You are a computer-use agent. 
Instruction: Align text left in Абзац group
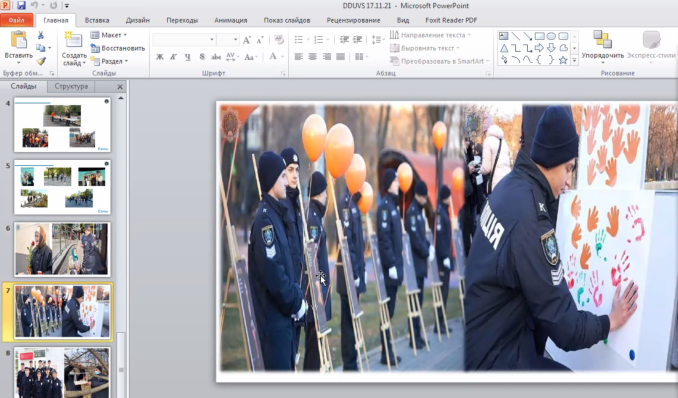point(299,57)
